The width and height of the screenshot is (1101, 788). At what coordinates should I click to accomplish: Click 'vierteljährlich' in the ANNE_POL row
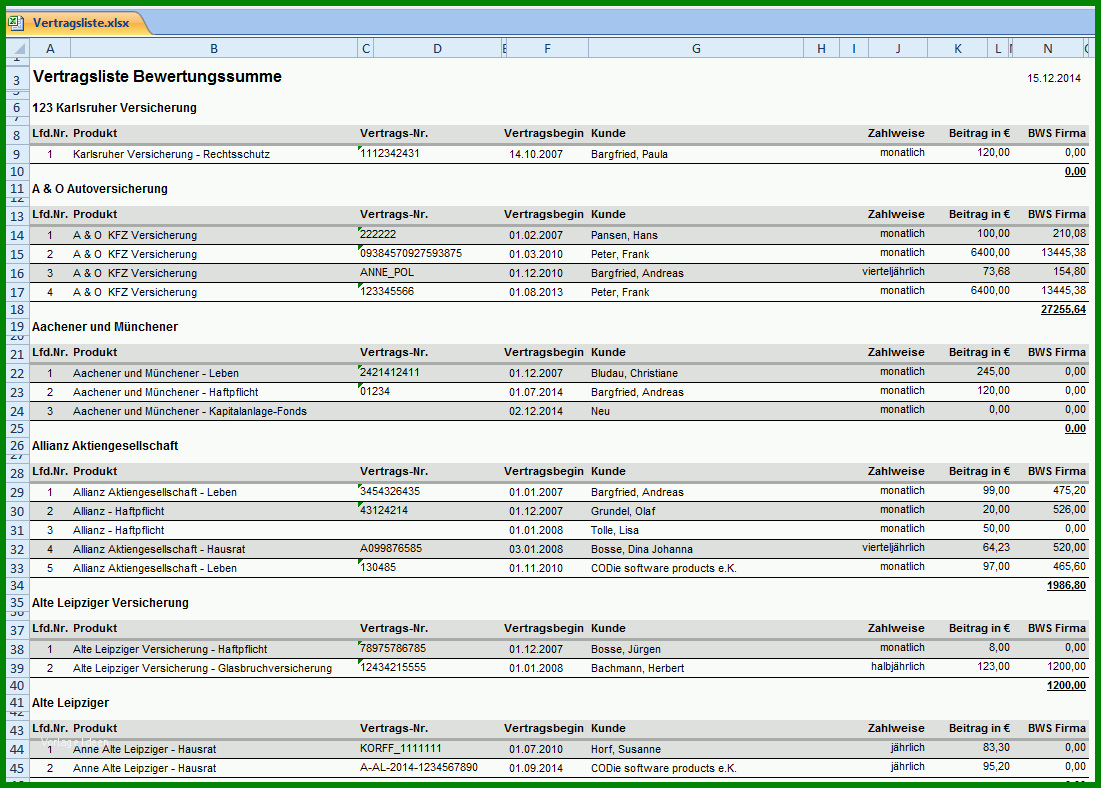(893, 271)
